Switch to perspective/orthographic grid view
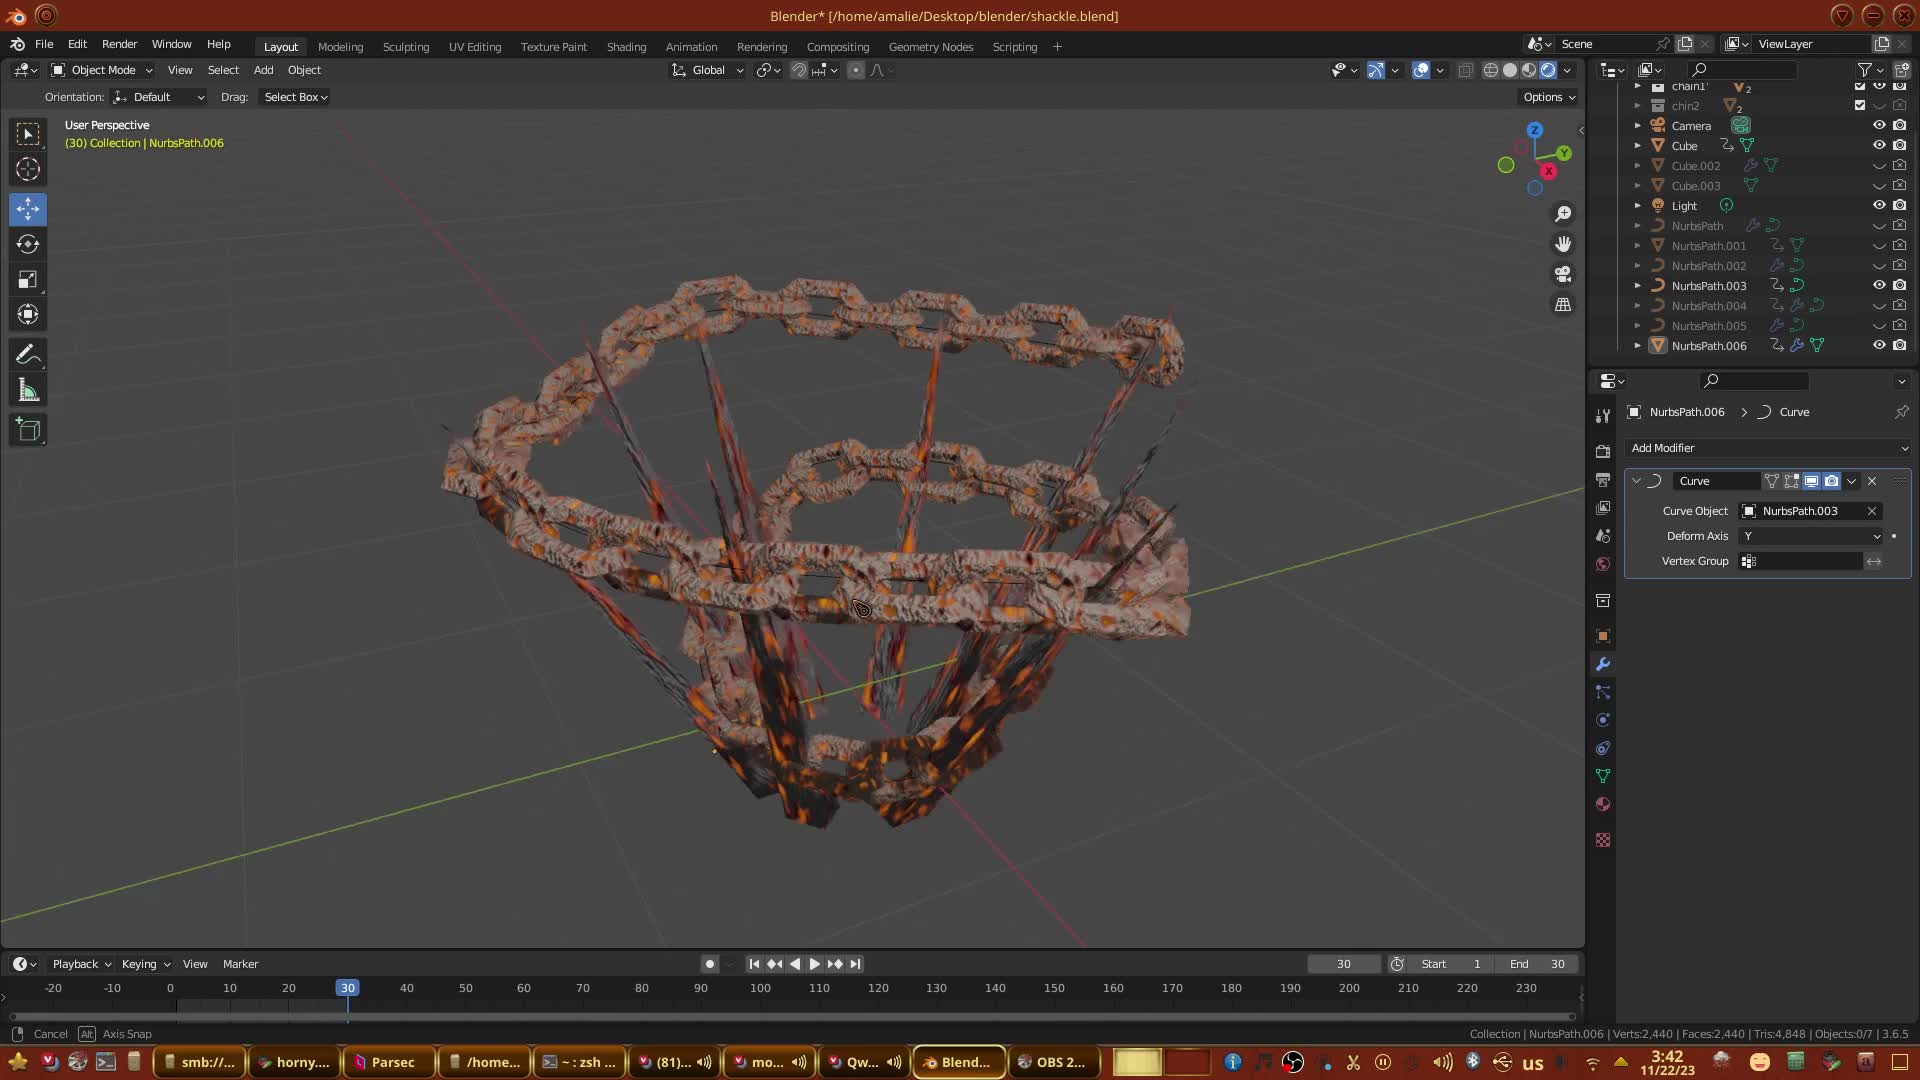This screenshot has width=1920, height=1080. coord(1563,305)
